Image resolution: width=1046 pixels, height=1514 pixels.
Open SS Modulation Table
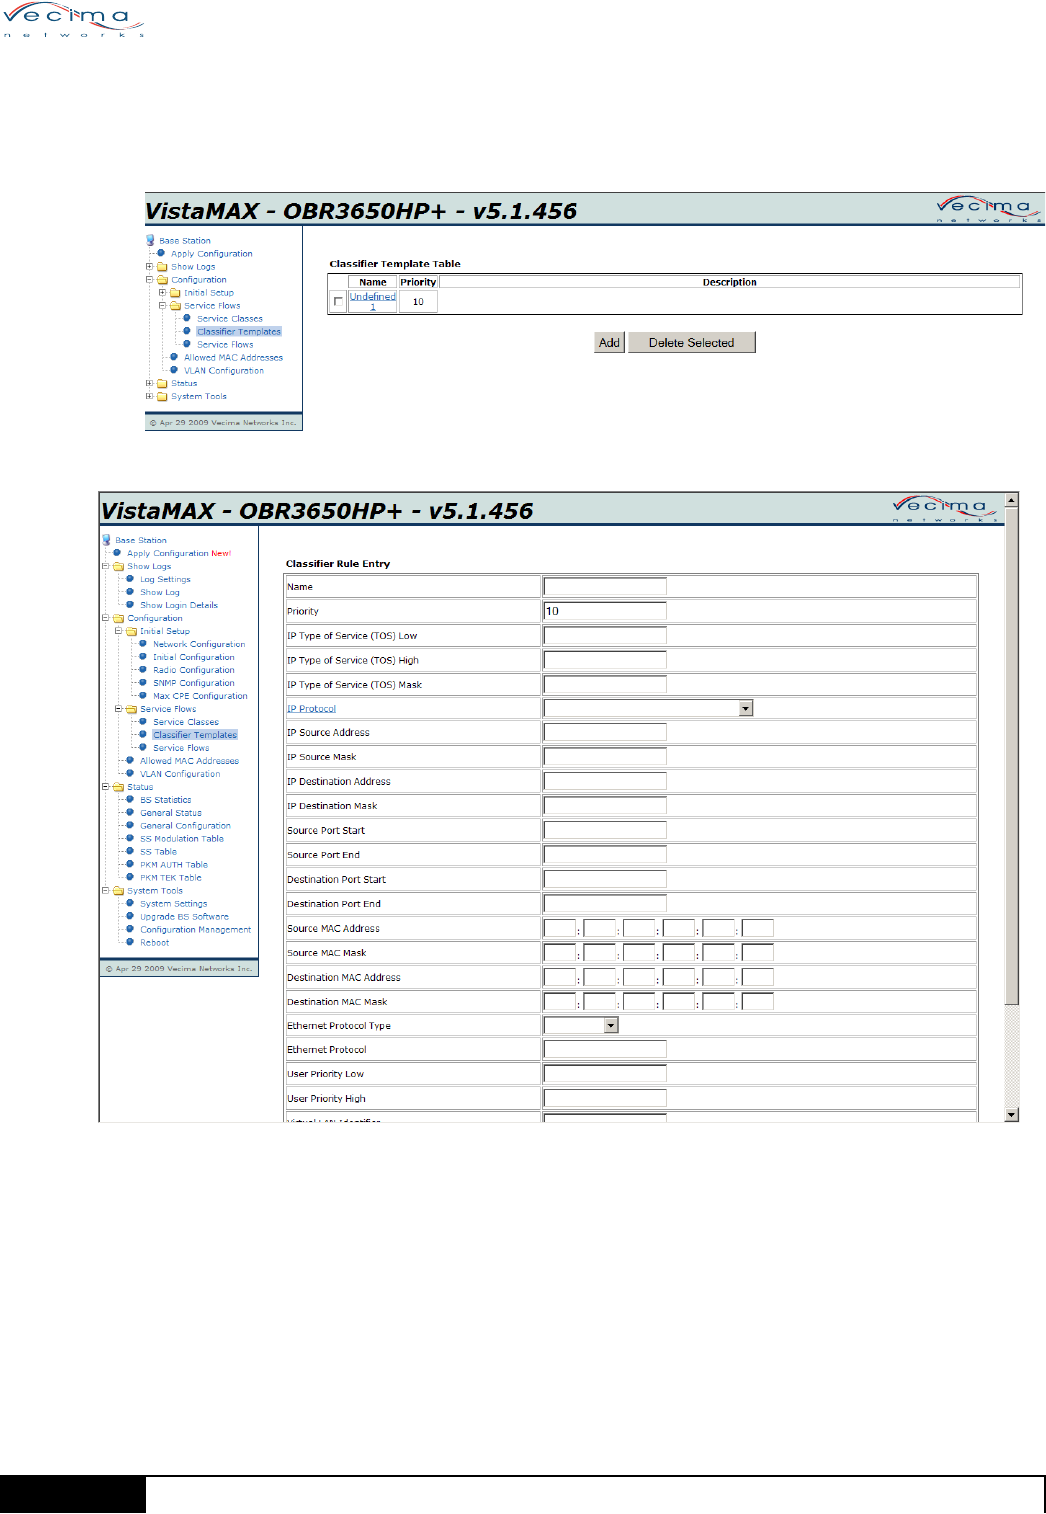click(x=182, y=839)
